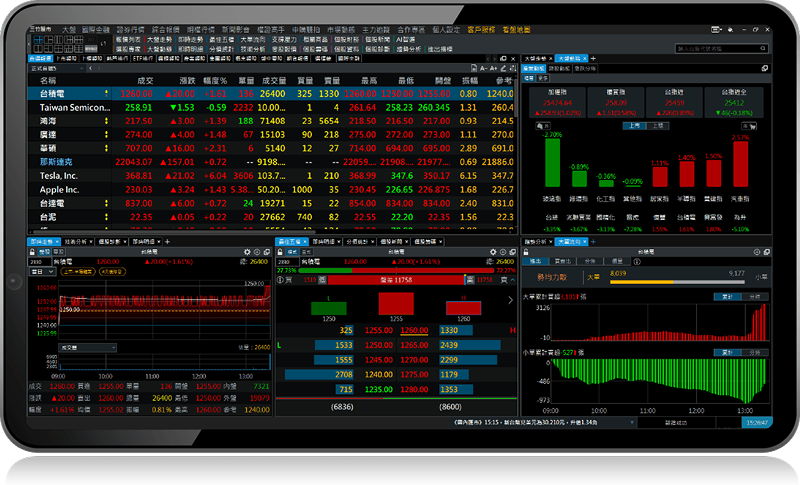Screen dimensions: 800x485
Task: Open the 大盤 menu
Action: click(69, 30)
